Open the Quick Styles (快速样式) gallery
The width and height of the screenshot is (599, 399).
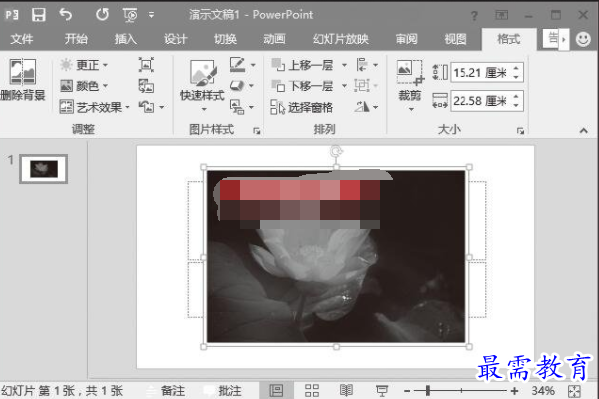(x=202, y=85)
